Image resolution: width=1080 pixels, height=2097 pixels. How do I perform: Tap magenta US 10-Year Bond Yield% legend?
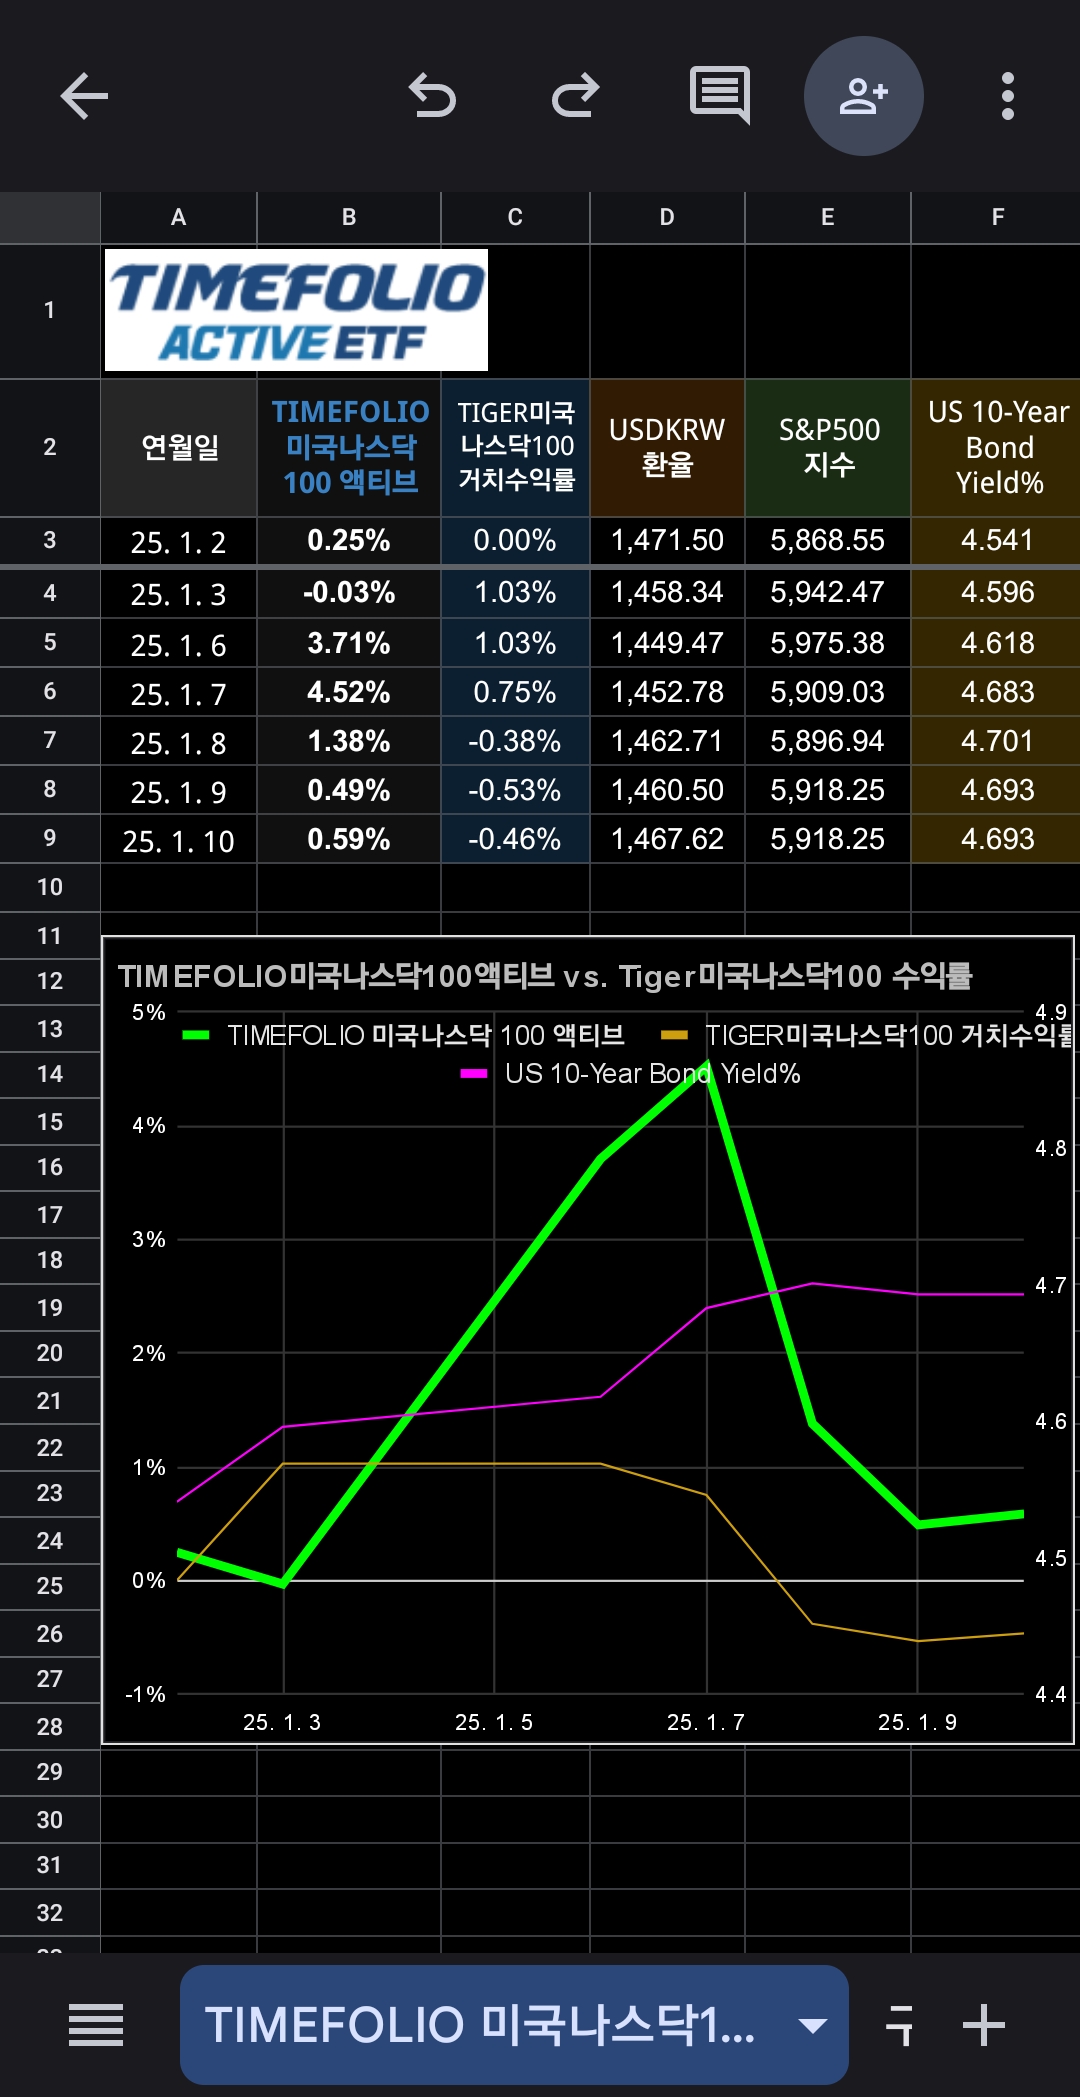[x=630, y=1074]
